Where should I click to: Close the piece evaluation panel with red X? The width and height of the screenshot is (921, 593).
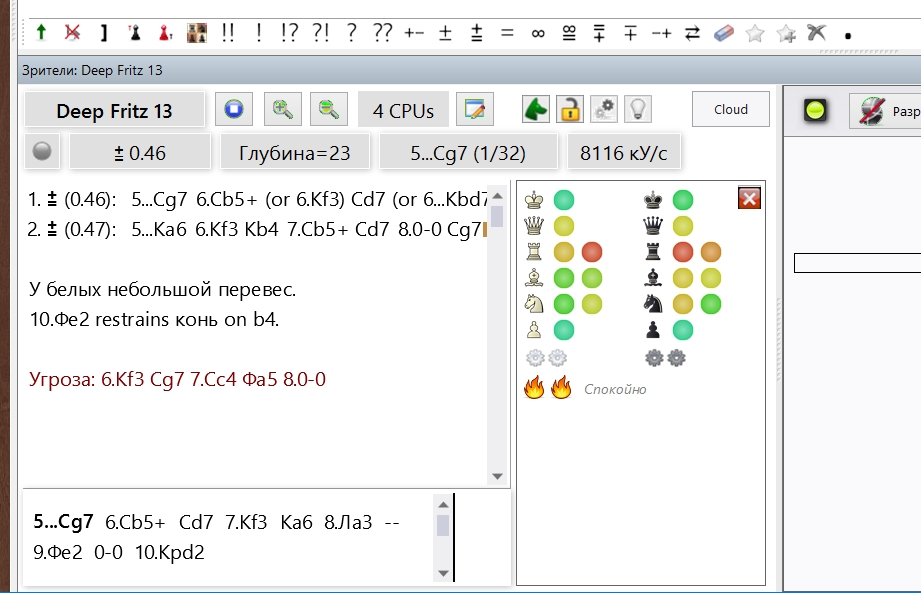749,198
